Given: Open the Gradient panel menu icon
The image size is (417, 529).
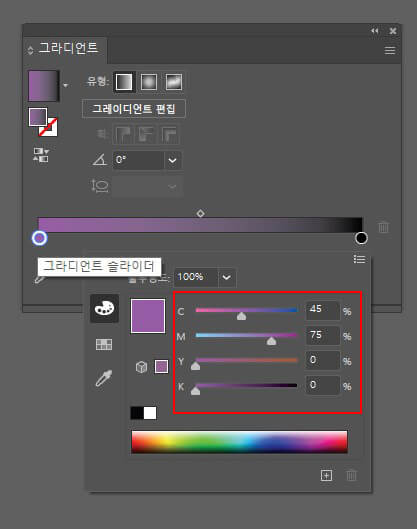Looking at the screenshot, I should coord(390,51).
